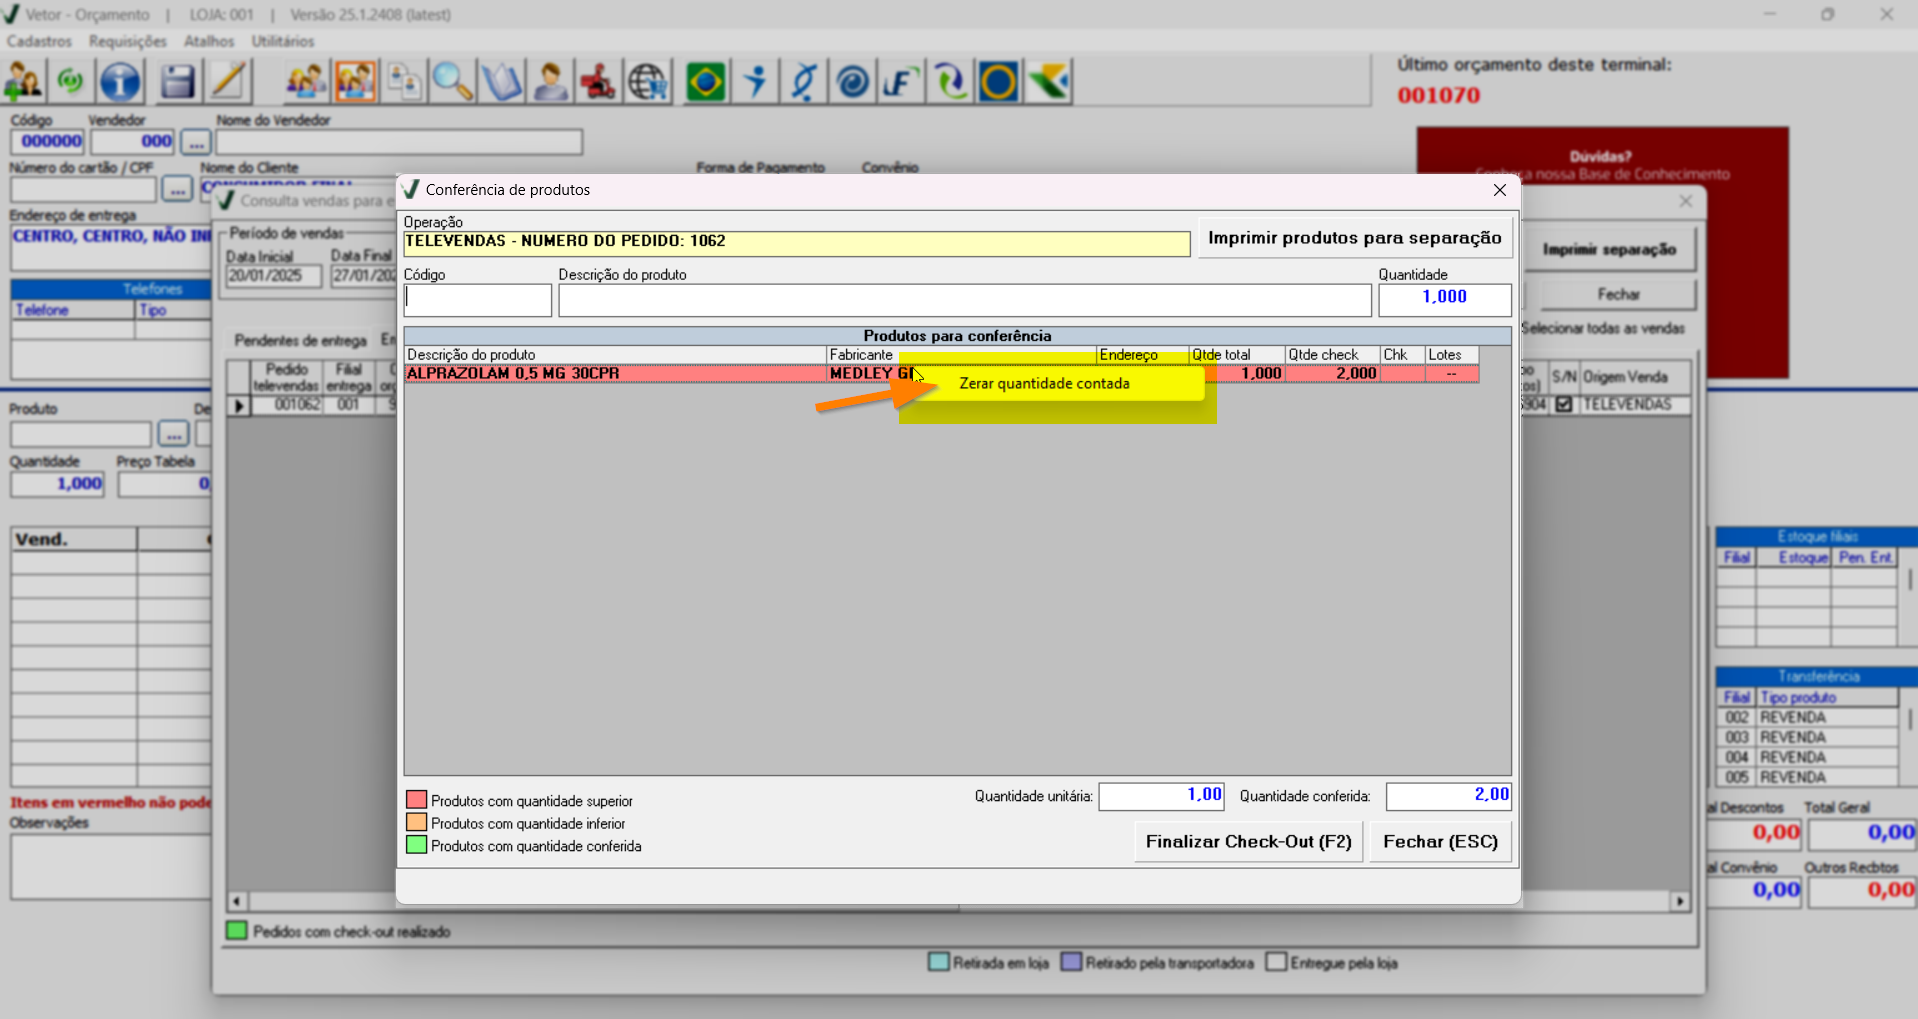Choose 'Zerar quantidade contada' from context menu

(x=1045, y=384)
